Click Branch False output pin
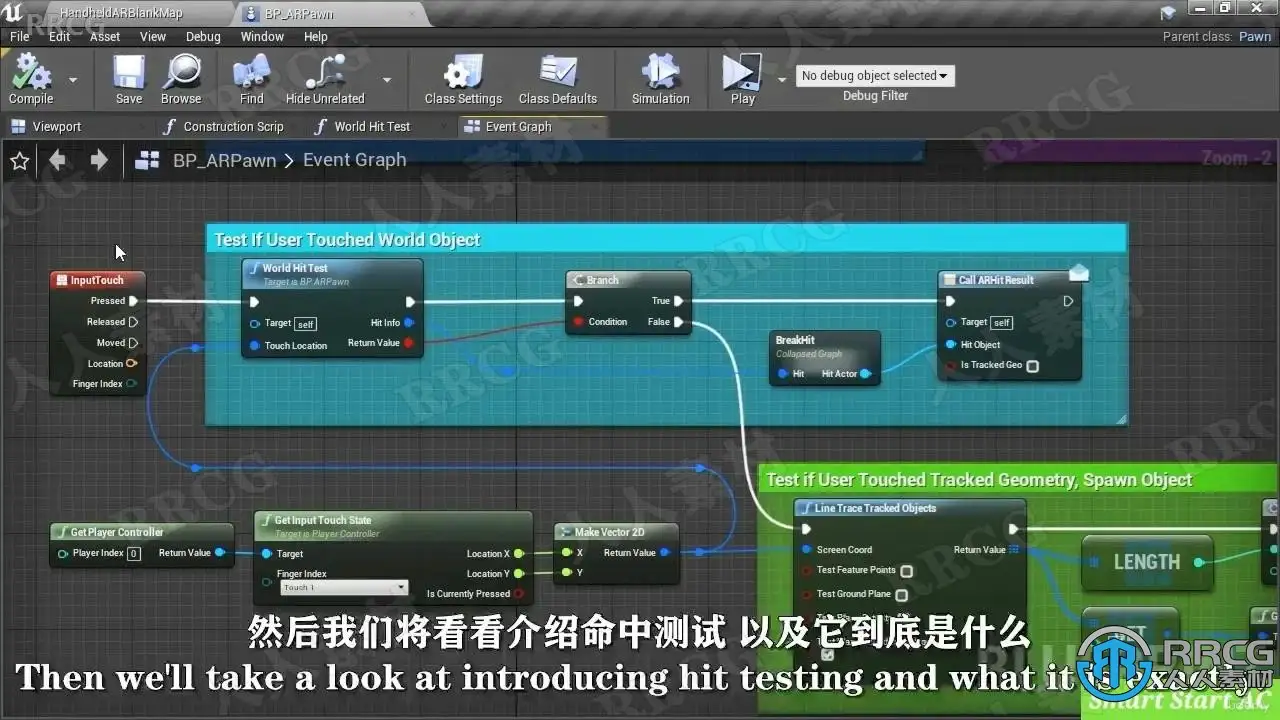Viewport: 1280px width, 720px height. pos(679,322)
